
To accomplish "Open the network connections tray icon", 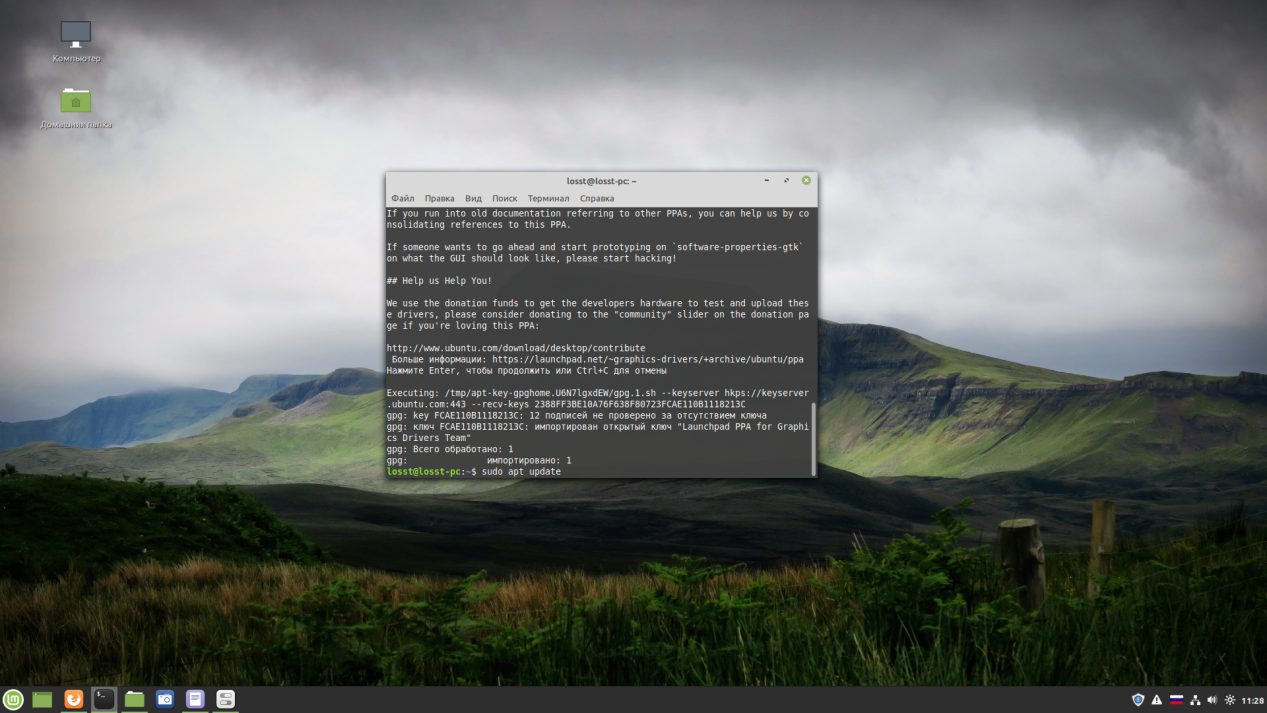I will (x=1195, y=700).
